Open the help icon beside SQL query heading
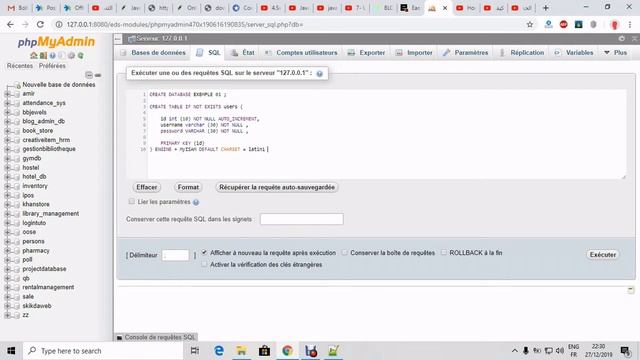640x360 pixels. pyautogui.click(x=320, y=73)
